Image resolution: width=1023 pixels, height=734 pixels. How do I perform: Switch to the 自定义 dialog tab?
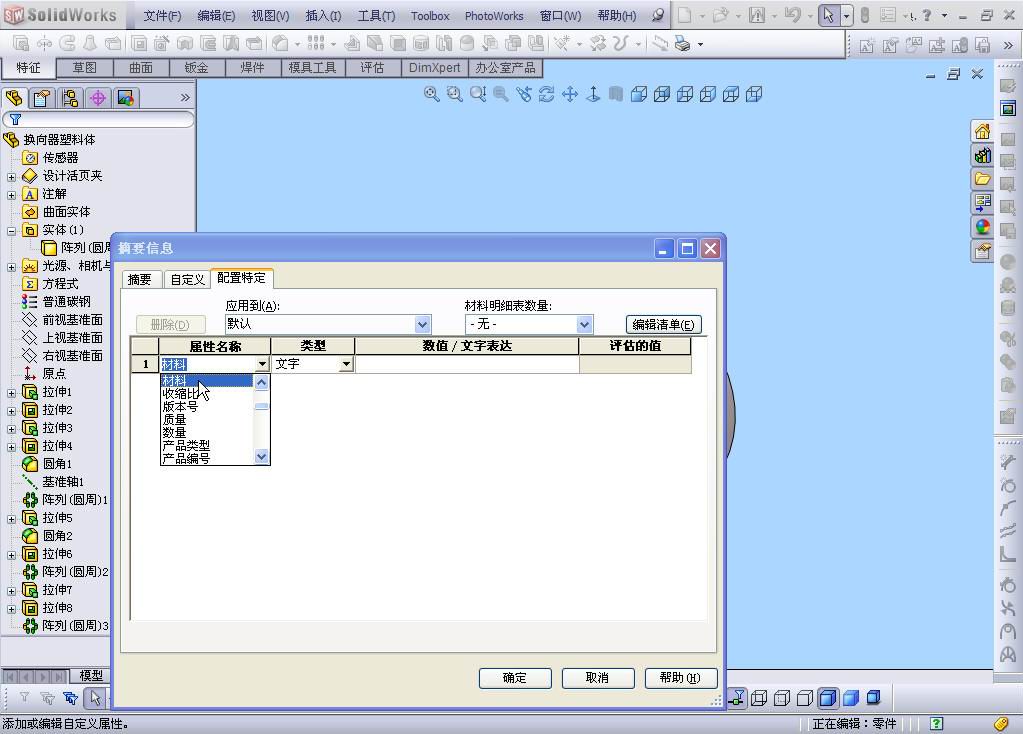click(187, 279)
